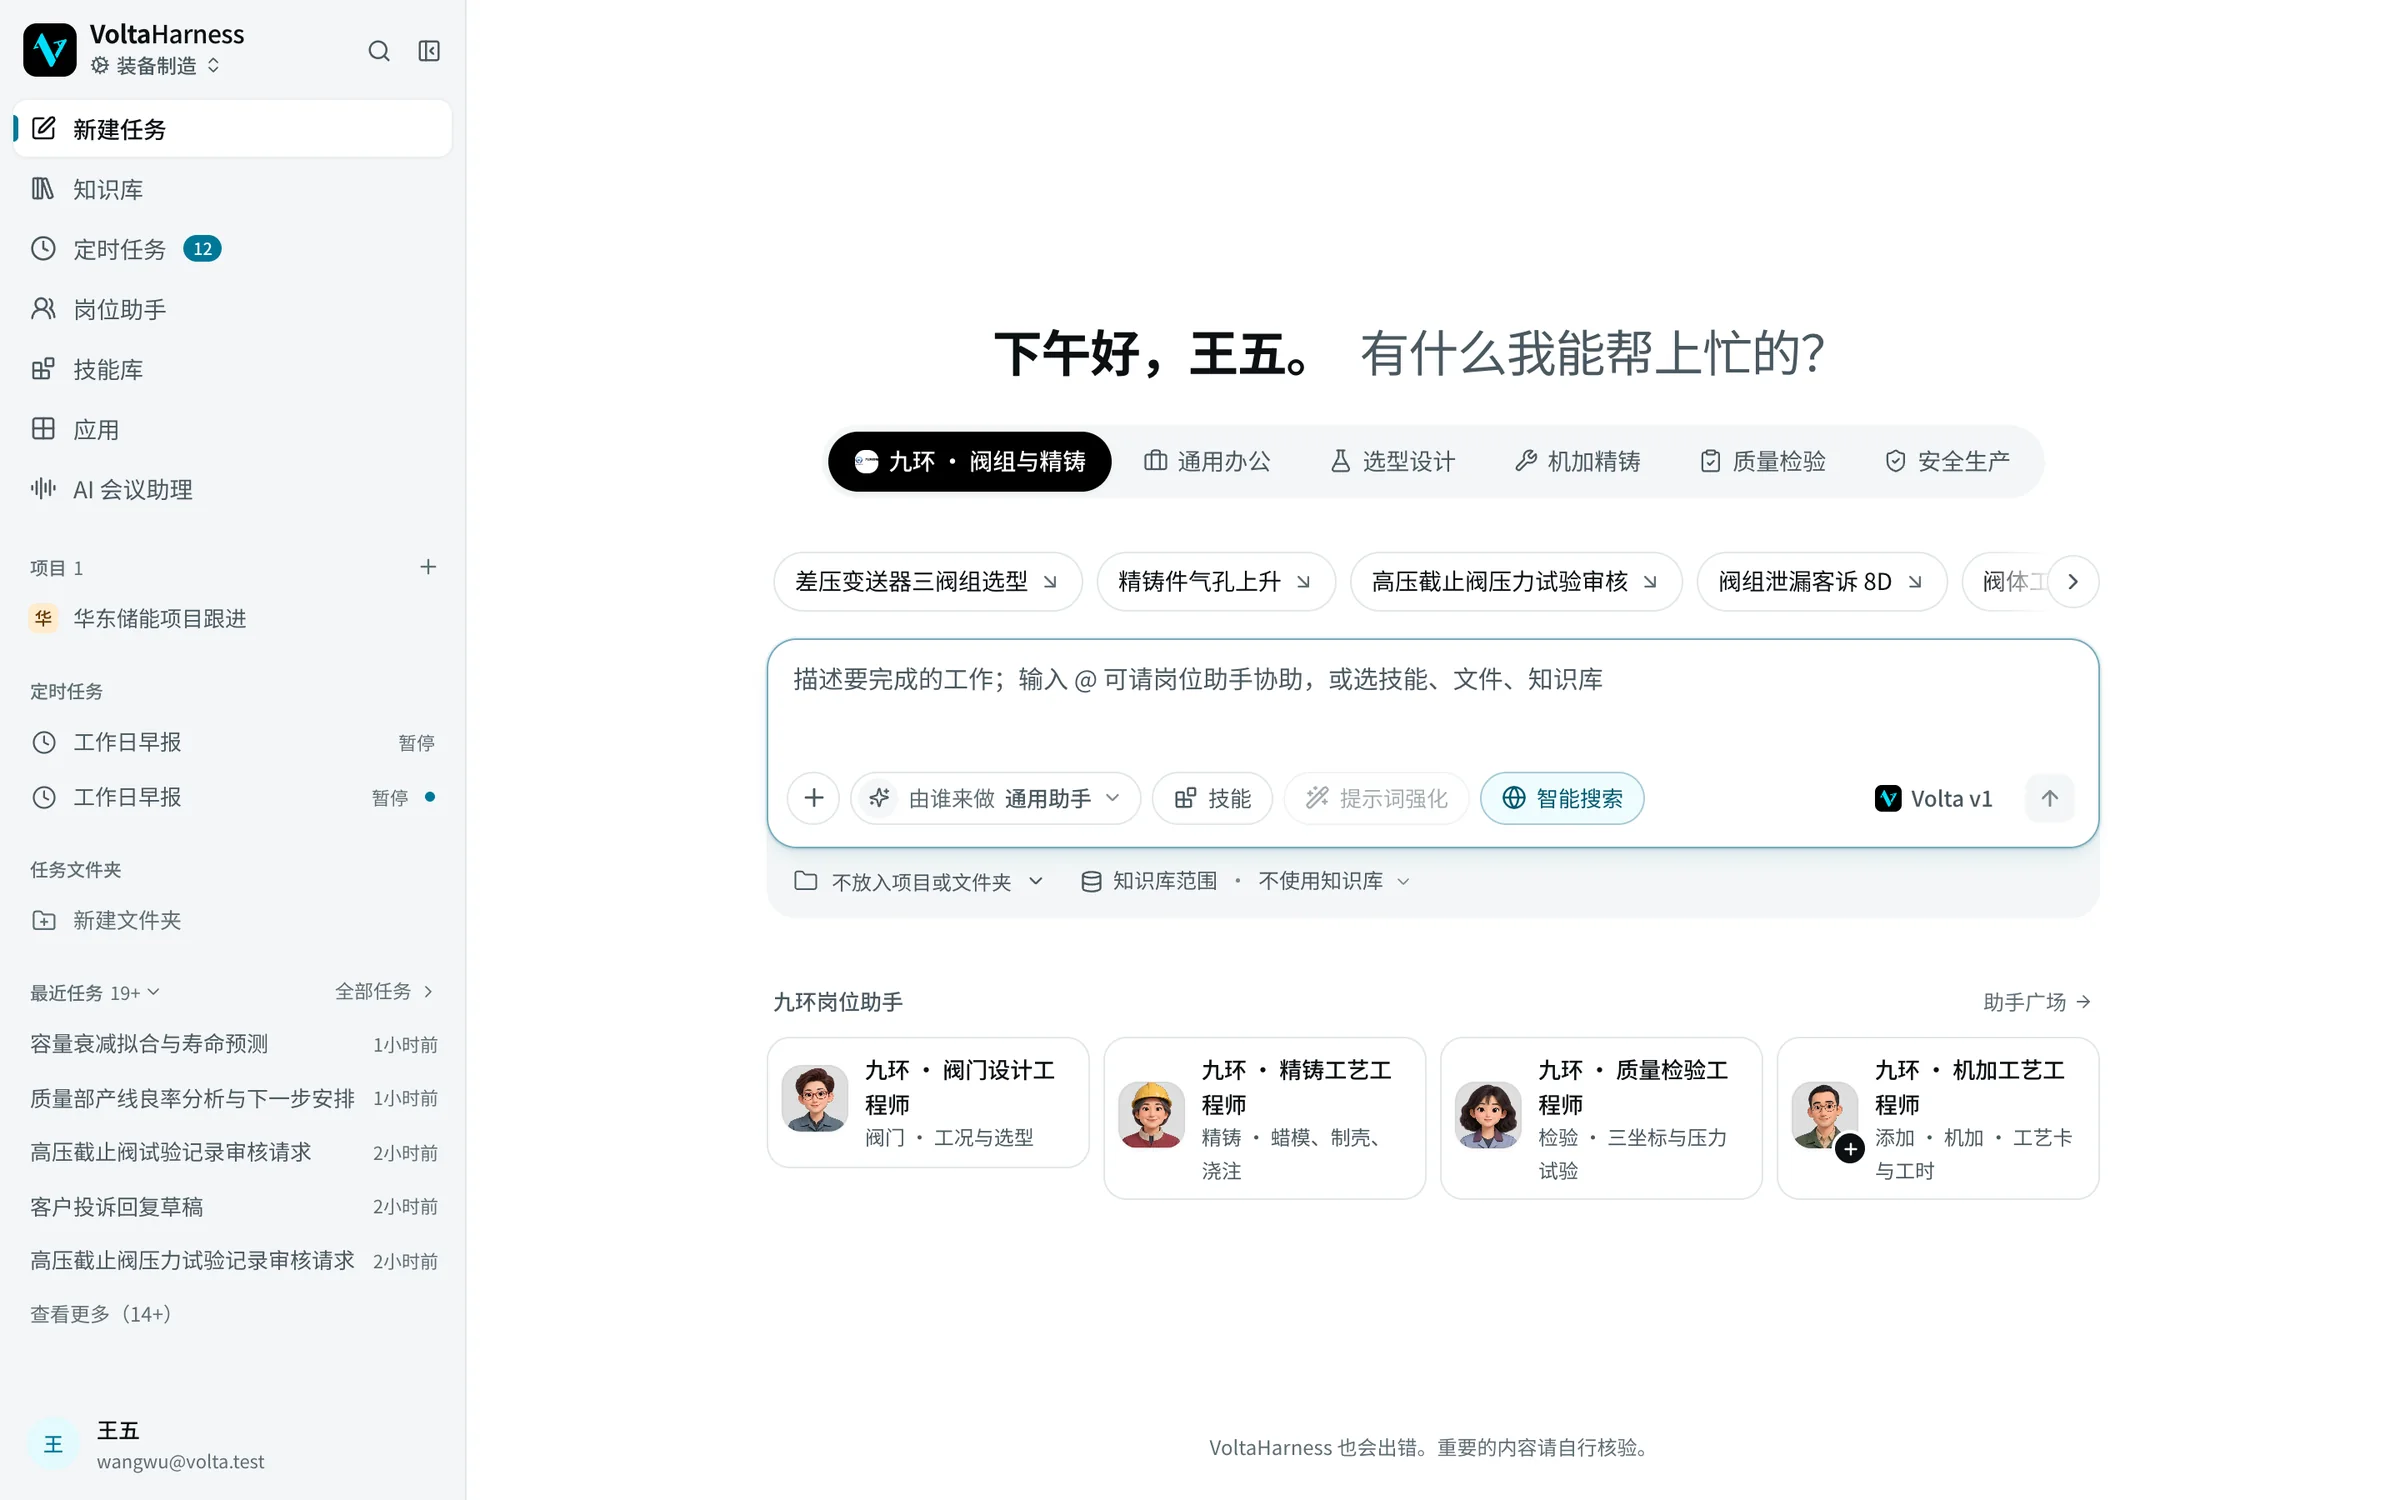The width and height of the screenshot is (2400, 1500).
Task: Choose the 精铸件气孔上升 suggestion chip
Action: coord(1215,581)
